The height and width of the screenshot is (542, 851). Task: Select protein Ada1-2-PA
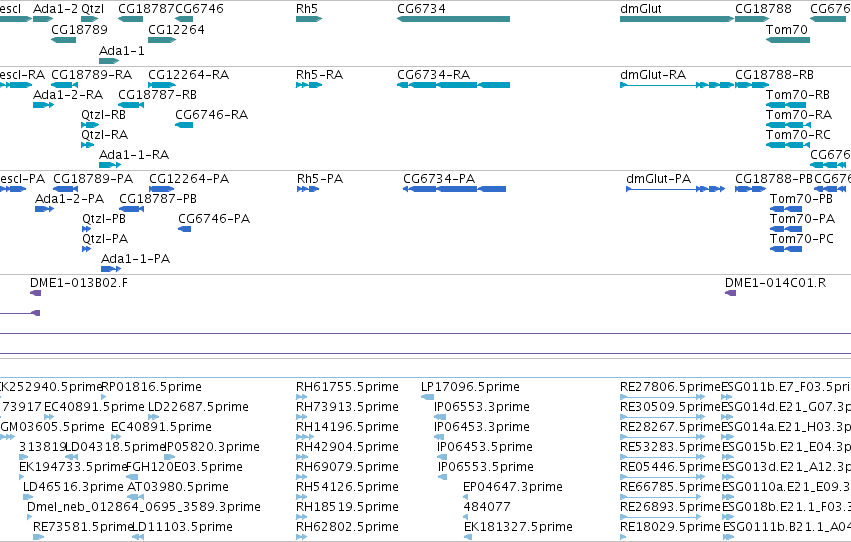[x=45, y=209]
